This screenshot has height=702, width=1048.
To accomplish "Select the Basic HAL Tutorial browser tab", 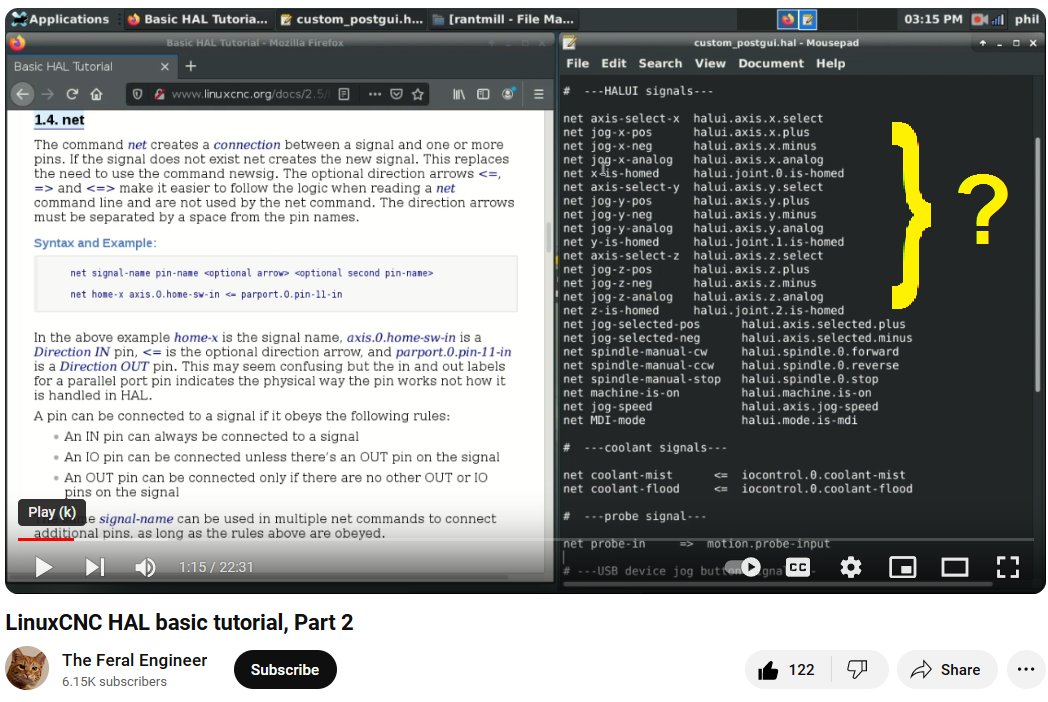I will [x=92, y=66].
